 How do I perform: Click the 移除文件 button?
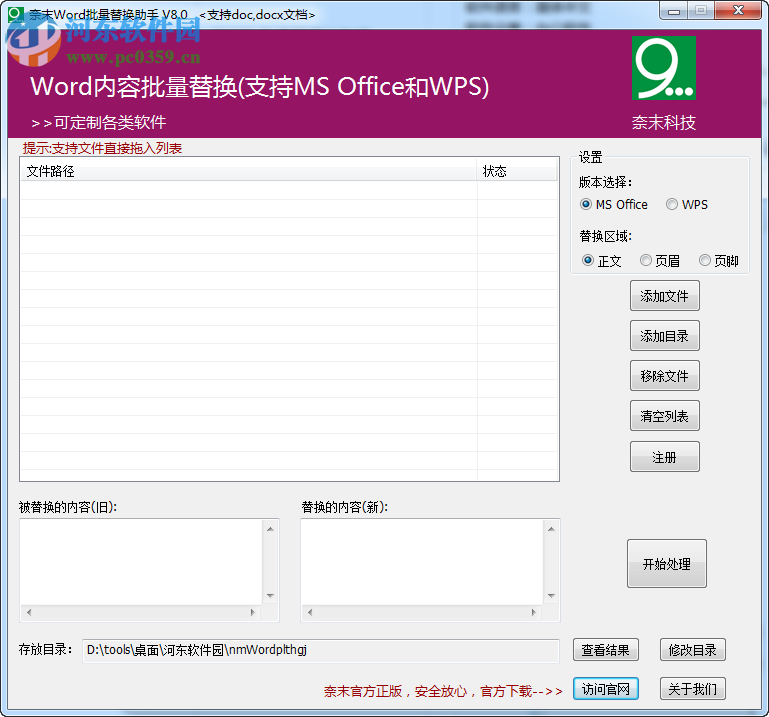[665, 376]
